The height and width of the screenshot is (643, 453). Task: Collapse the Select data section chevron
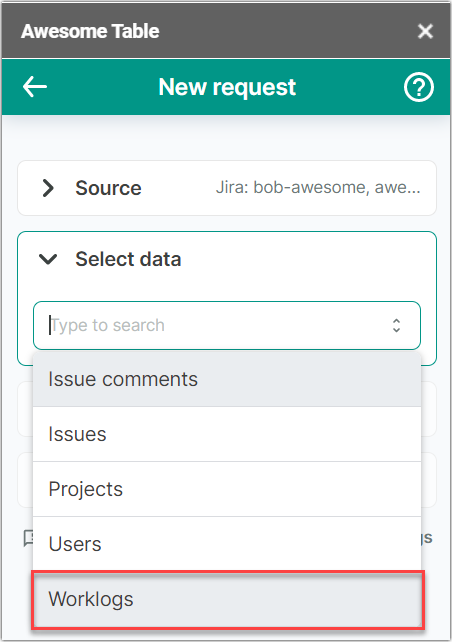pos(48,259)
